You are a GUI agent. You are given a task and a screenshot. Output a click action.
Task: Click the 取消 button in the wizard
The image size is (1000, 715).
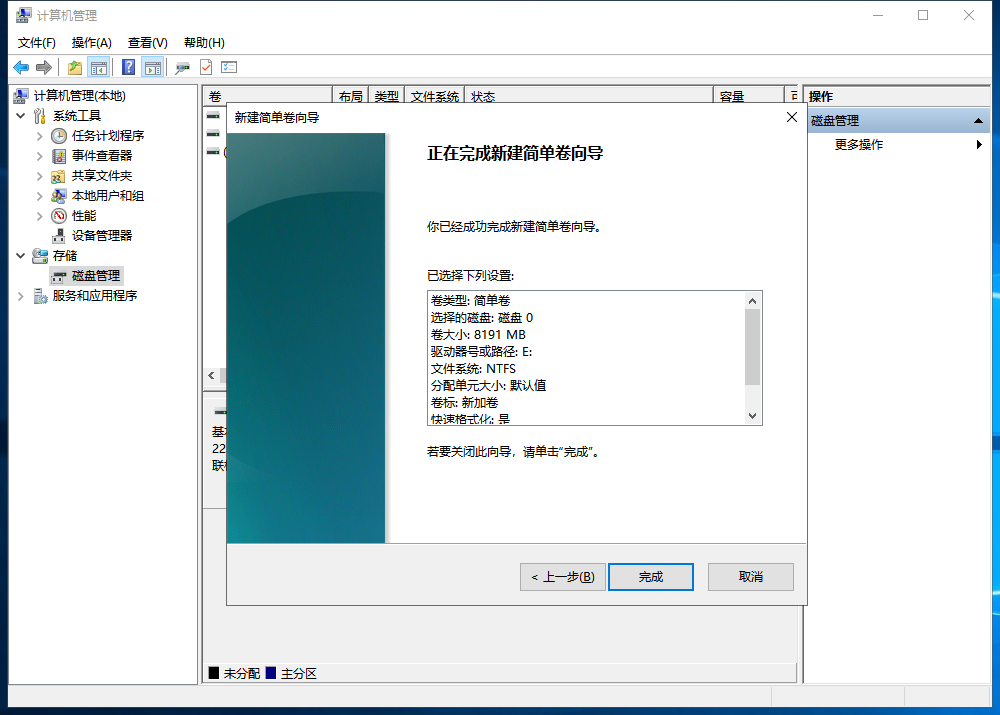click(750, 577)
